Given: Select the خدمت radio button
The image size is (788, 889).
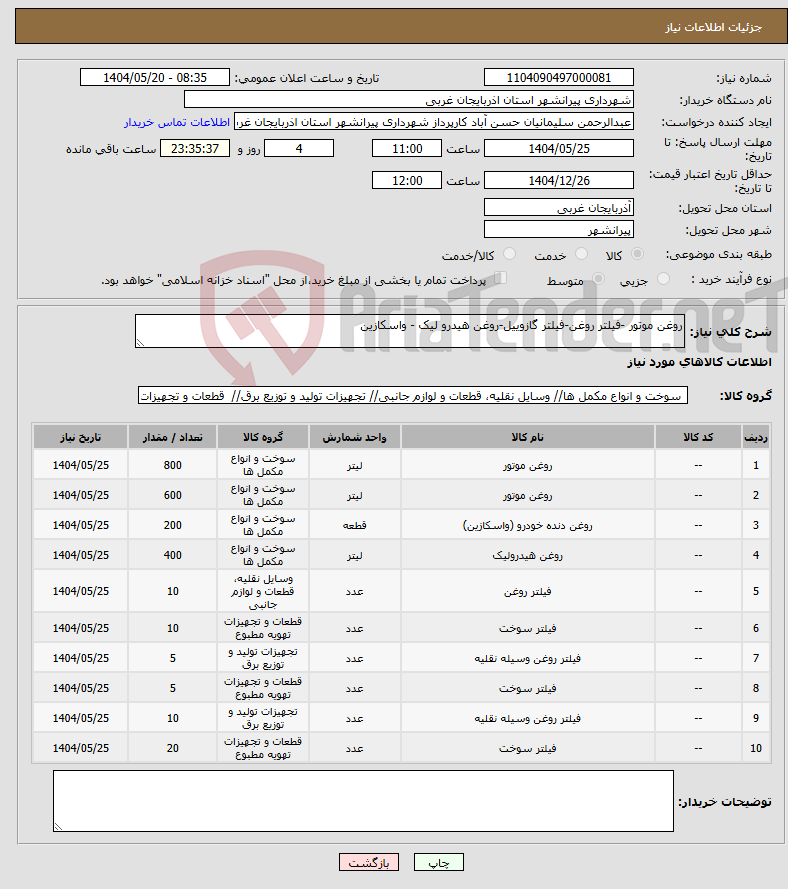Looking at the screenshot, I should (581, 254).
